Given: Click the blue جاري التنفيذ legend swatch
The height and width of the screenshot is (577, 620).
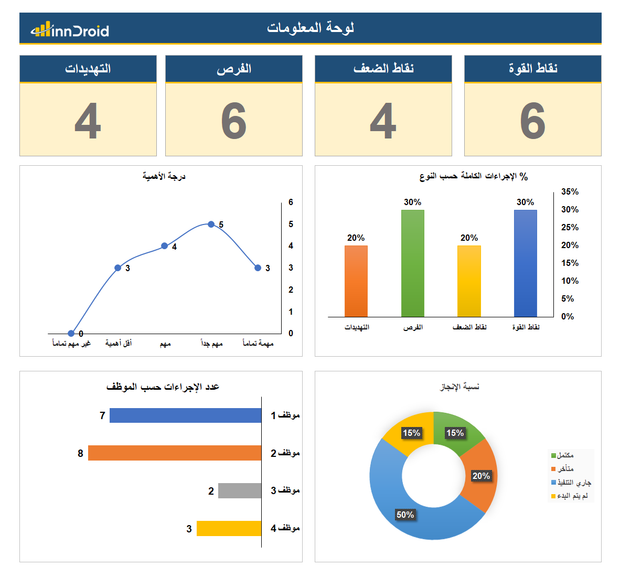Looking at the screenshot, I should [x=553, y=482].
